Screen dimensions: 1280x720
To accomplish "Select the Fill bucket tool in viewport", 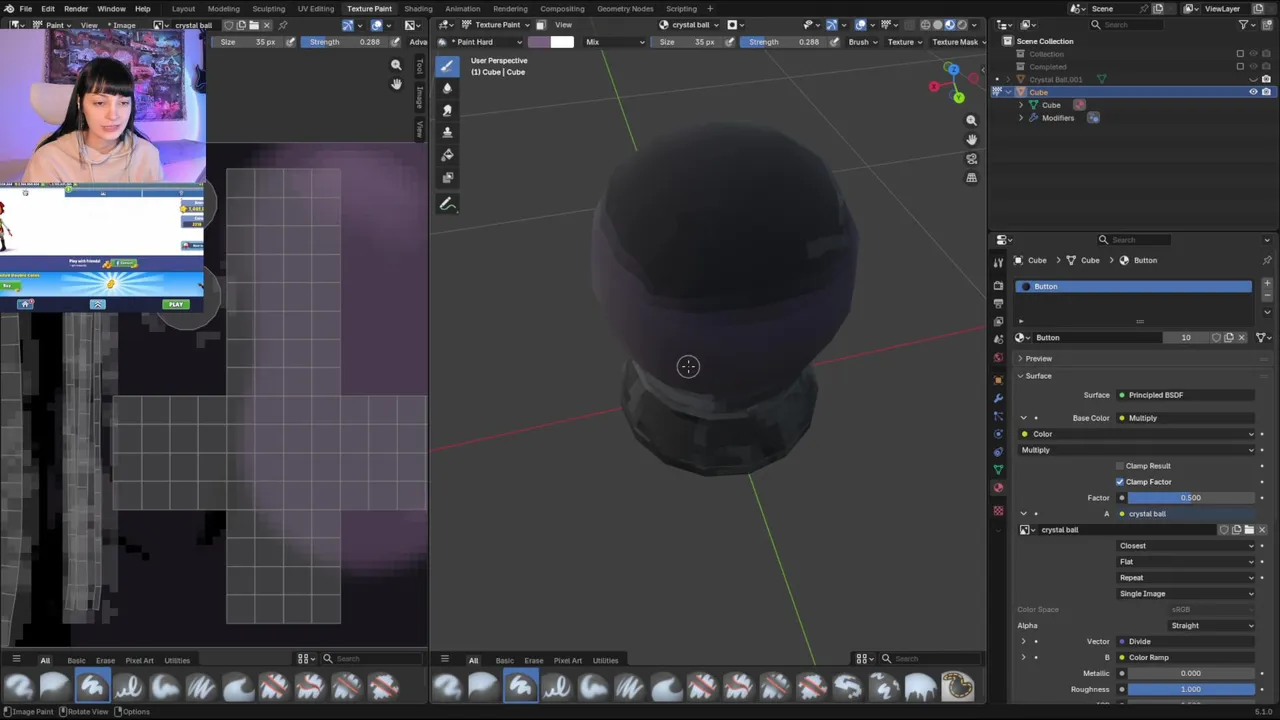I will point(447,155).
